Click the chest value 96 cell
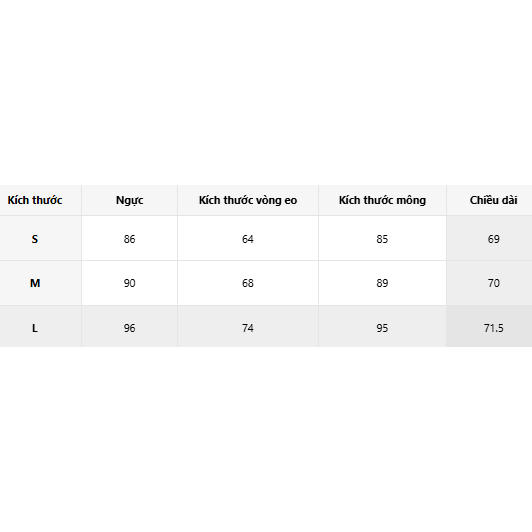Screen dimensions: 532x532 click(129, 328)
